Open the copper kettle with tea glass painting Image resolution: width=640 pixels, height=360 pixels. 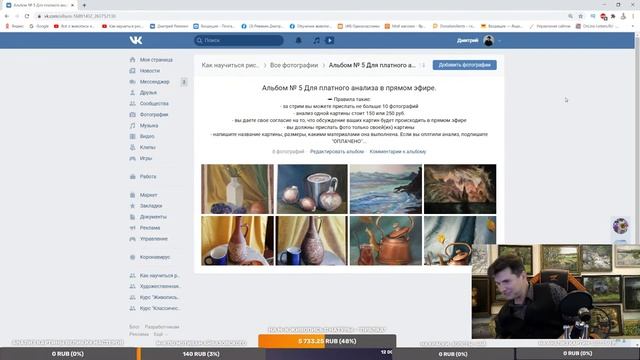386,241
